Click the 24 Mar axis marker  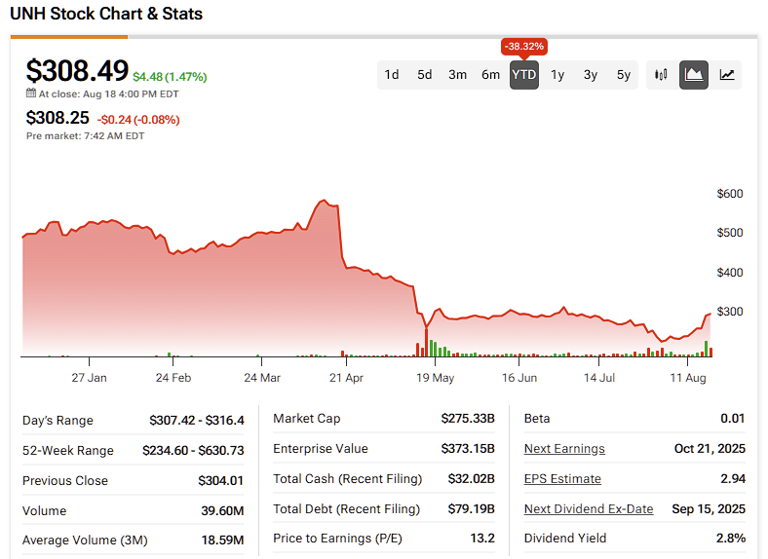[262, 378]
